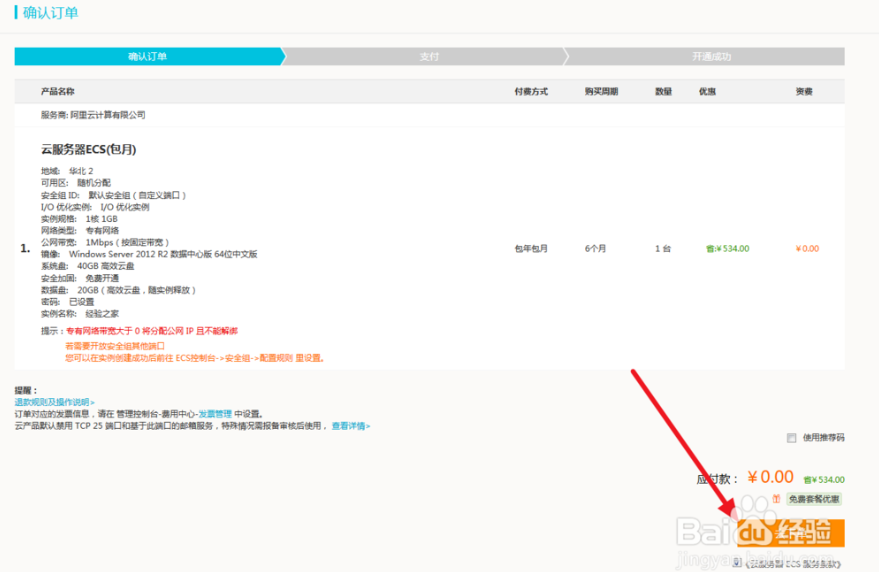The height and width of the screenshot is (572, 879).
Task: Click the 资费 column header
Action: (804, 91)
